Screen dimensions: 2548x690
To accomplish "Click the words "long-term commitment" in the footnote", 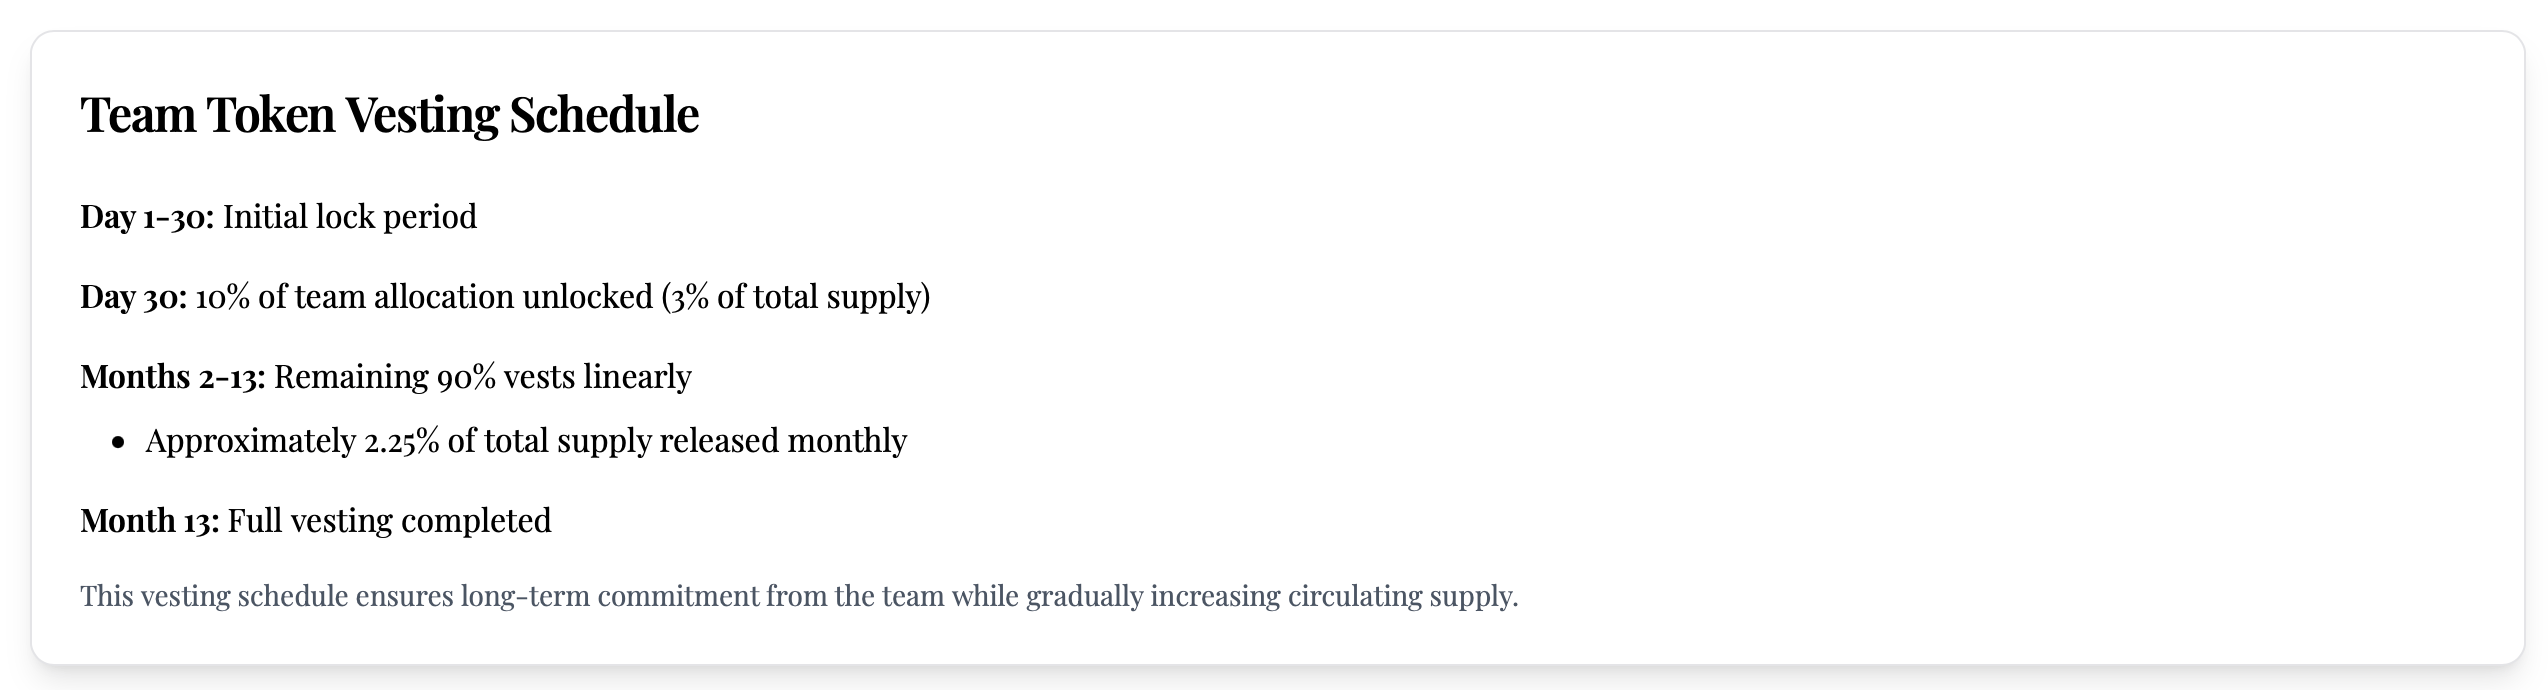I will pyautogui.click(x=609, y=596).
